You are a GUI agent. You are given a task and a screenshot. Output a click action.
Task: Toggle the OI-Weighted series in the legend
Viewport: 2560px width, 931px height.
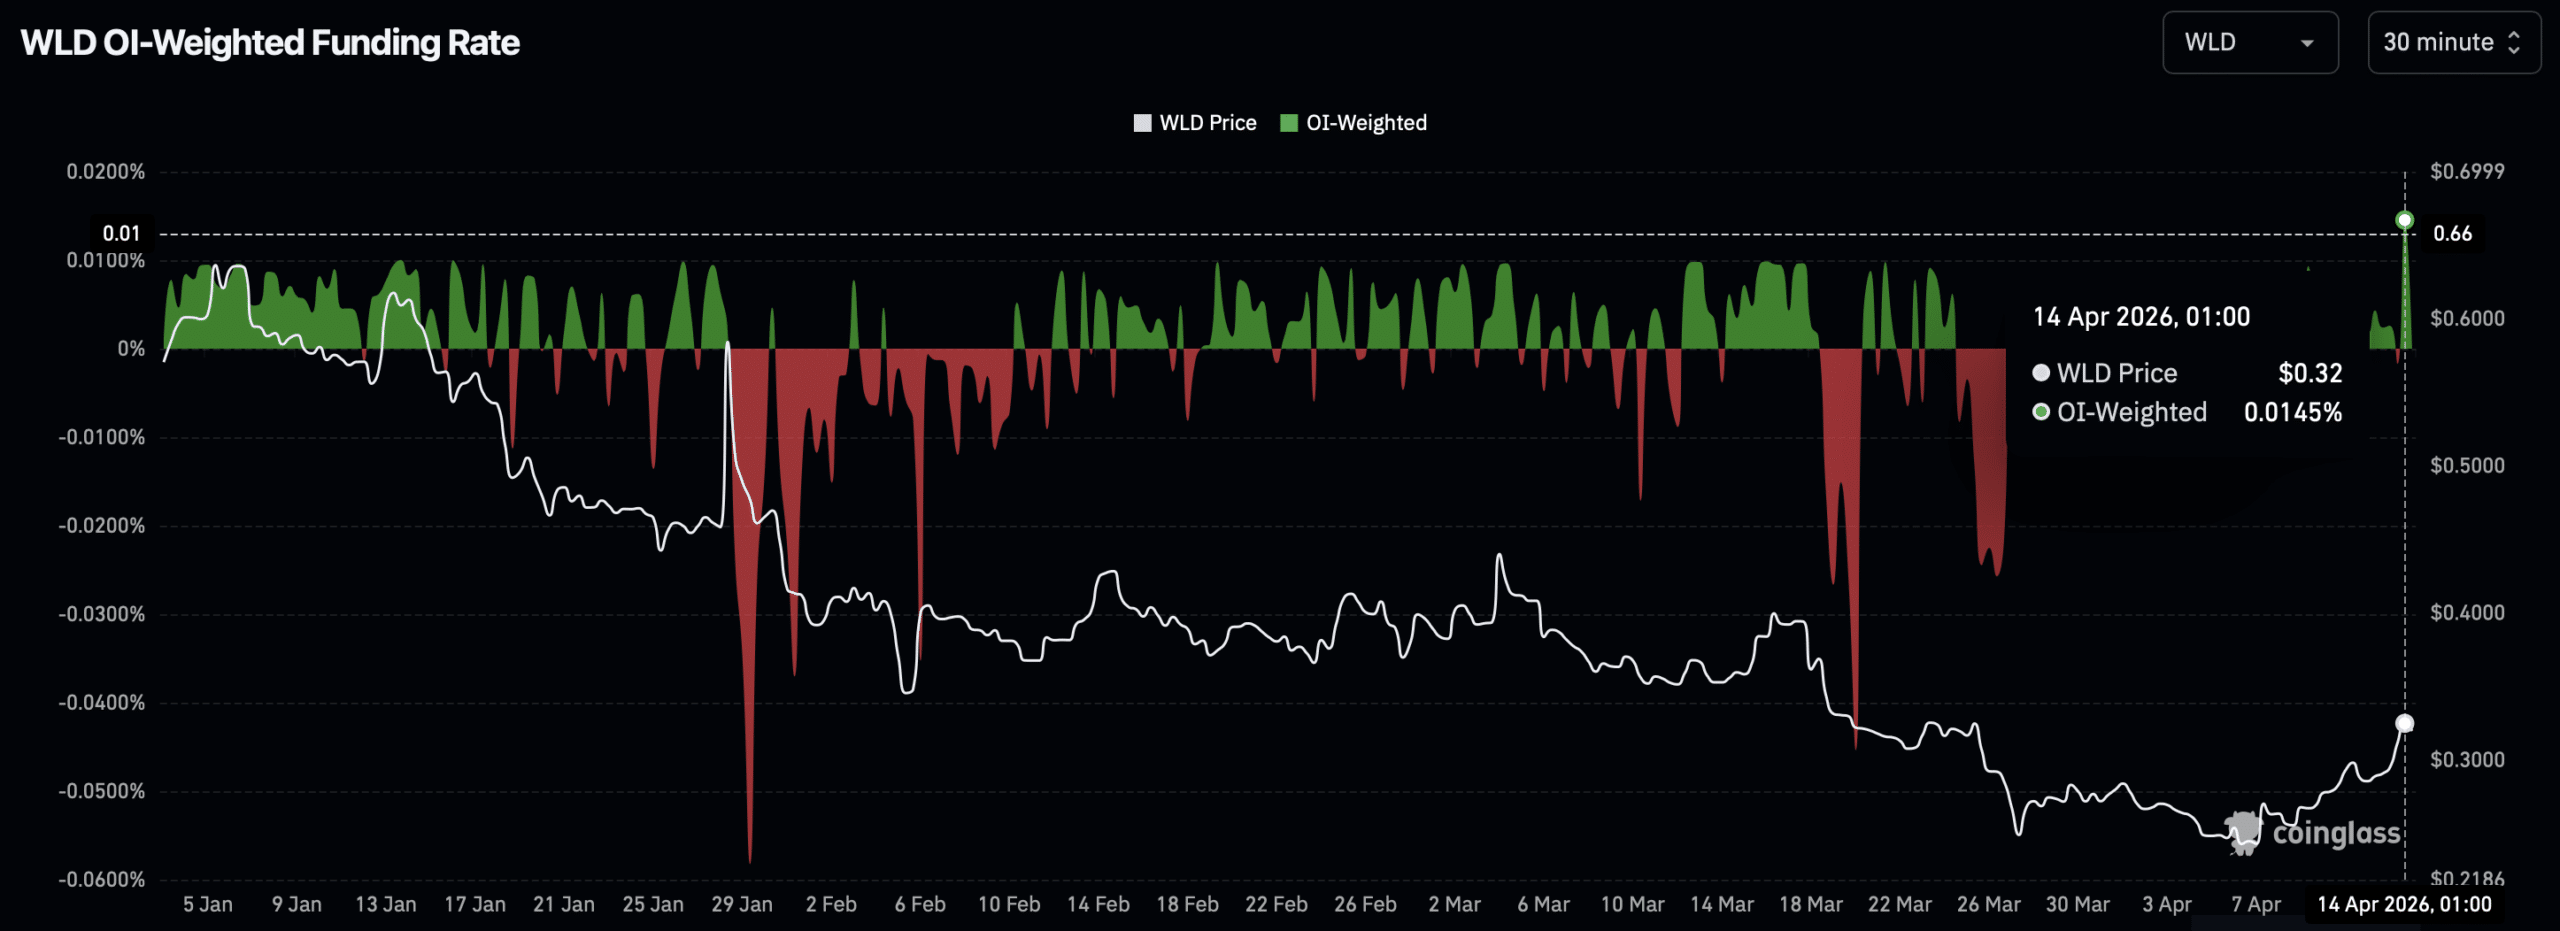click(1354, 123)
